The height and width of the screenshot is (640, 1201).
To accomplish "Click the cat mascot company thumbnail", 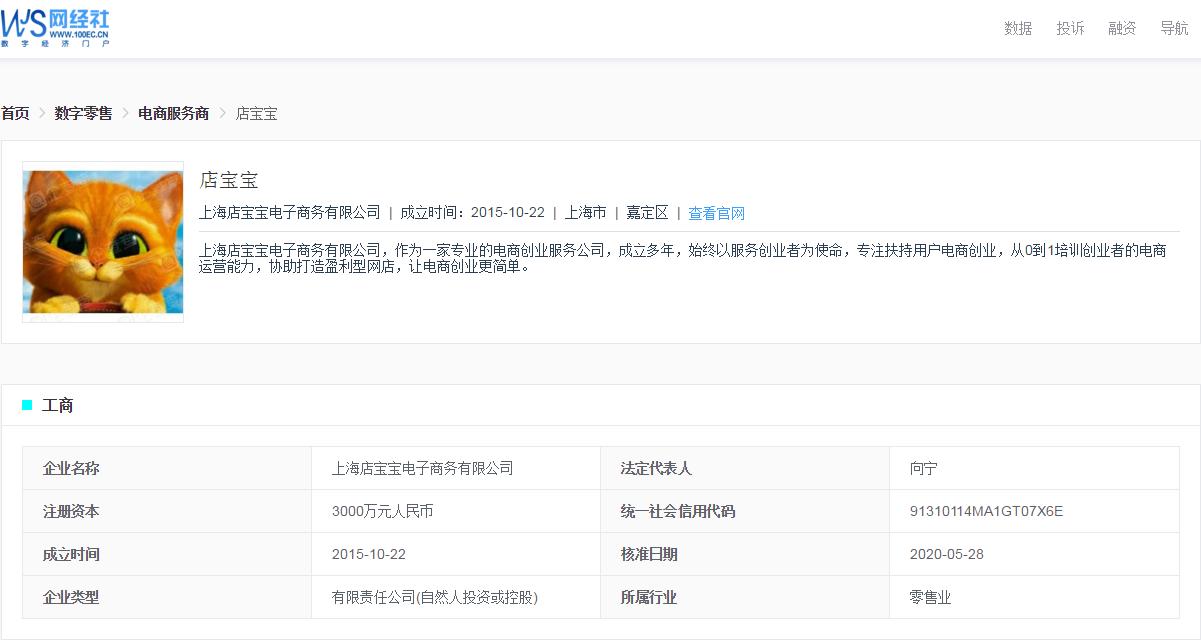I will point(102,243).
